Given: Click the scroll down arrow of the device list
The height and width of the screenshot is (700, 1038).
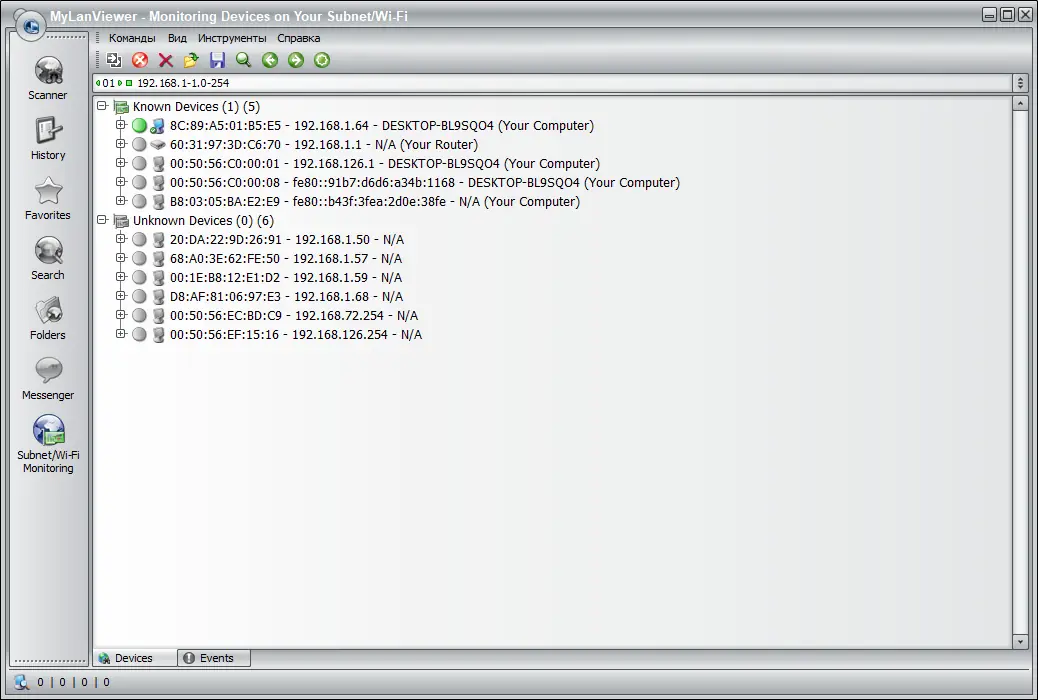Looking at the screenshot, I should pos(1020,641).
